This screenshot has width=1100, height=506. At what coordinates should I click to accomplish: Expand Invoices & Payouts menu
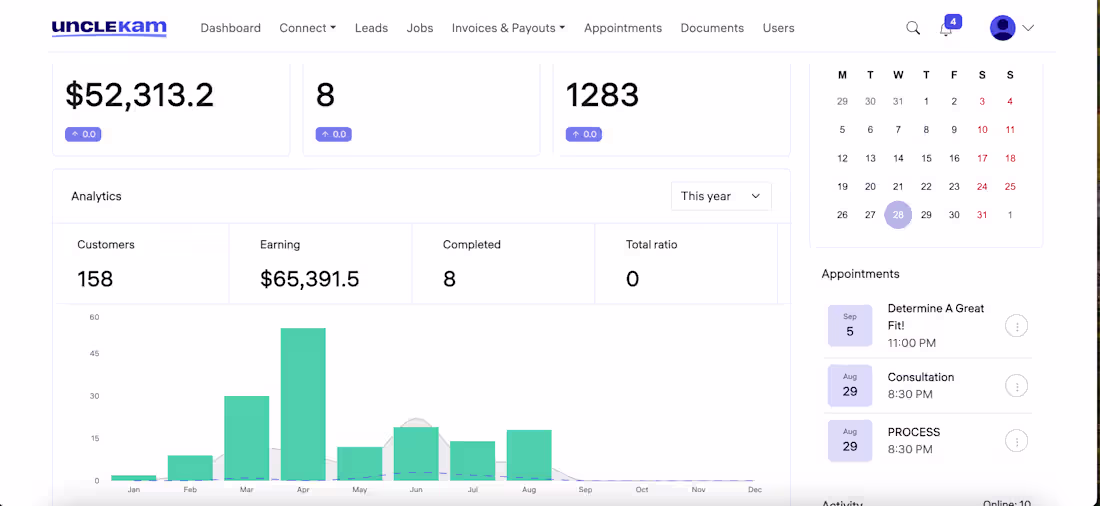coord(509,28)
